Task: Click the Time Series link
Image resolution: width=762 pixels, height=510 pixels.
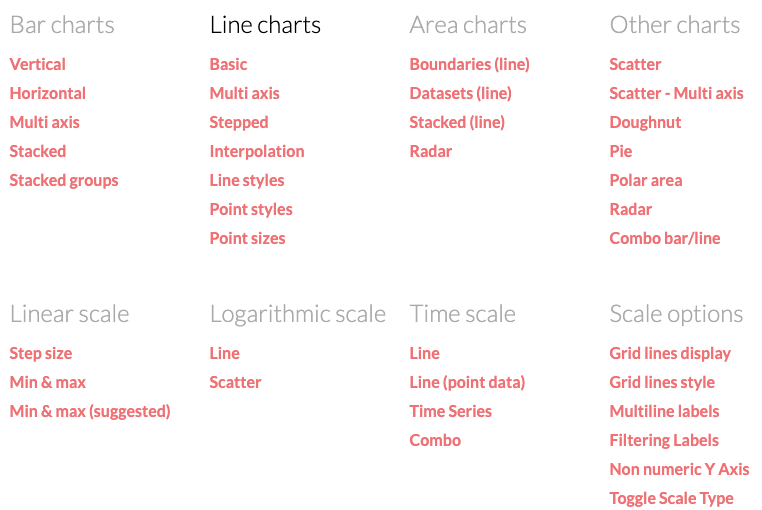Action: click(x=450, y=411)
